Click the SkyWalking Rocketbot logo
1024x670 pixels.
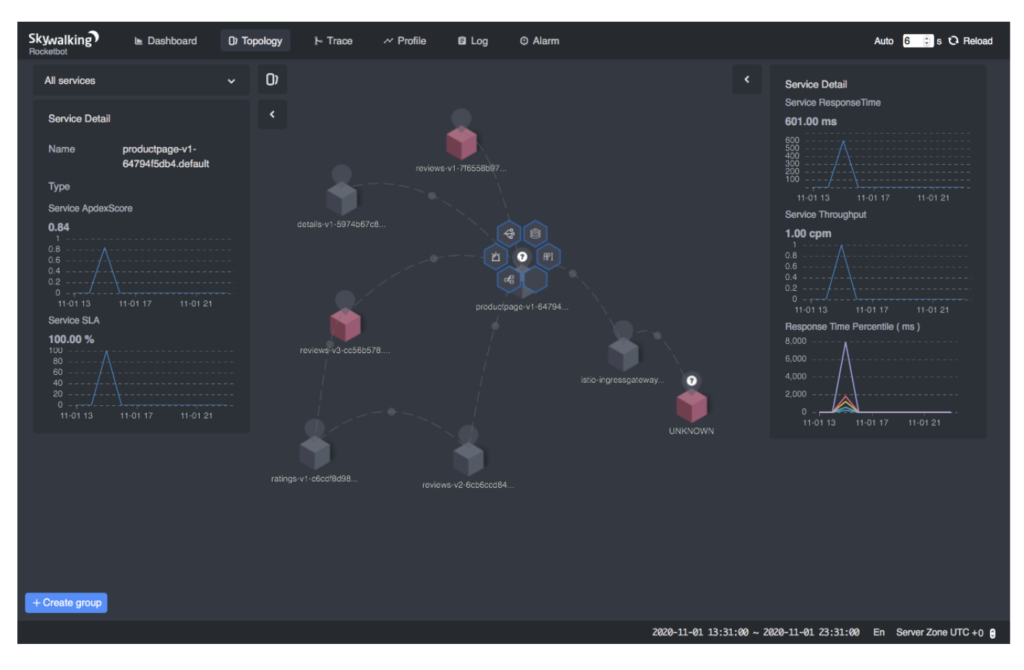(63, 42)
